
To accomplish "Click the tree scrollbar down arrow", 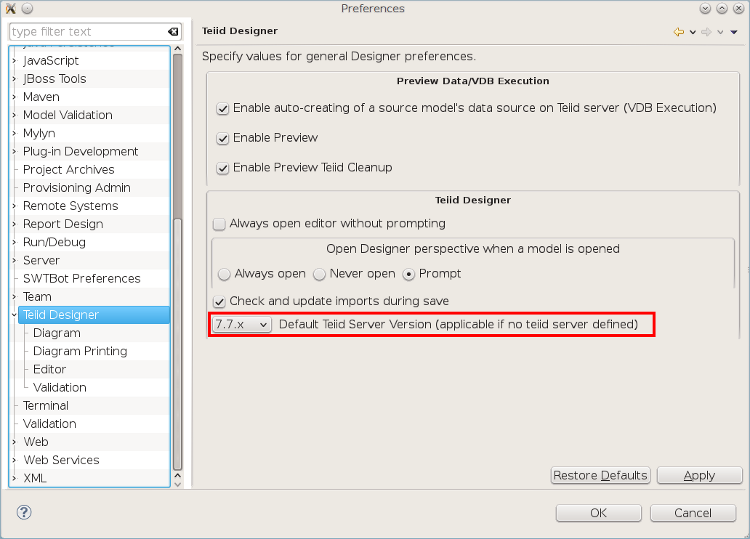I will click(x=177, y=484).
